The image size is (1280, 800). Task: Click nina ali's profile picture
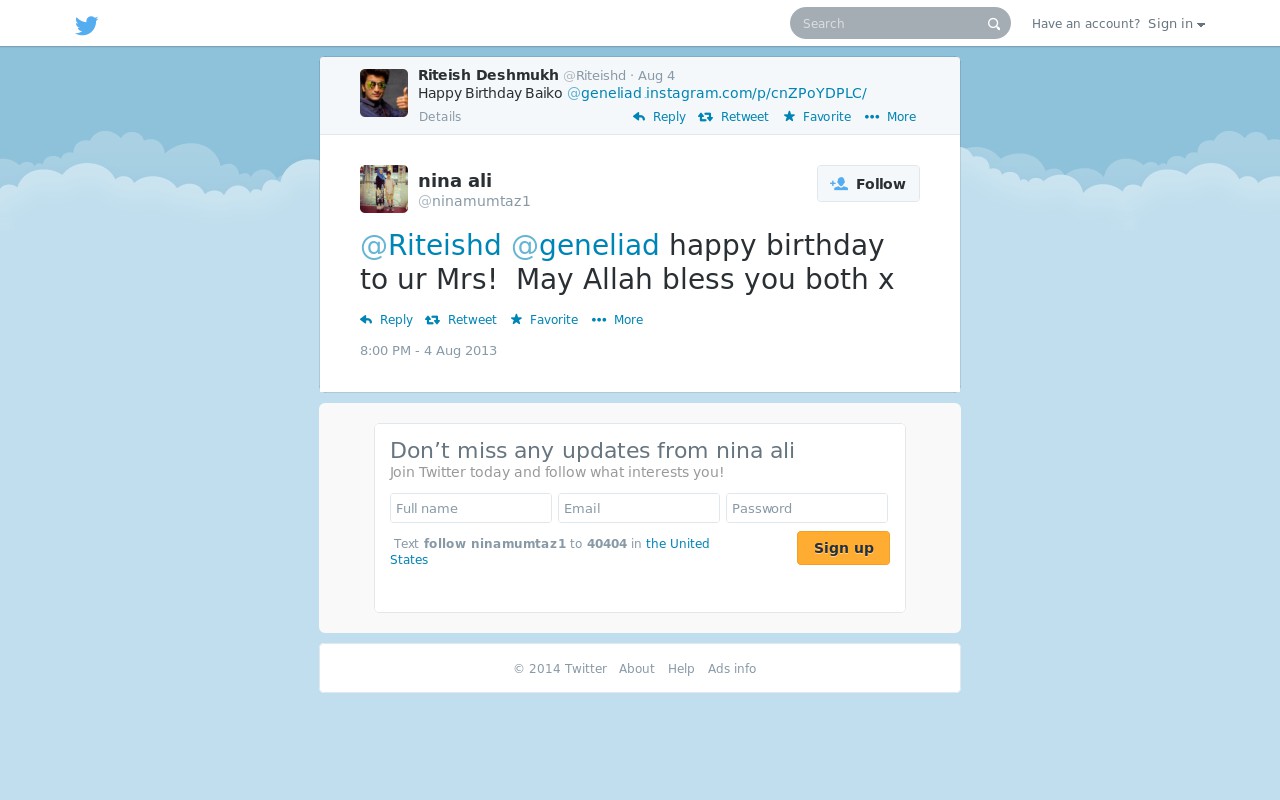tap(384, 189)
